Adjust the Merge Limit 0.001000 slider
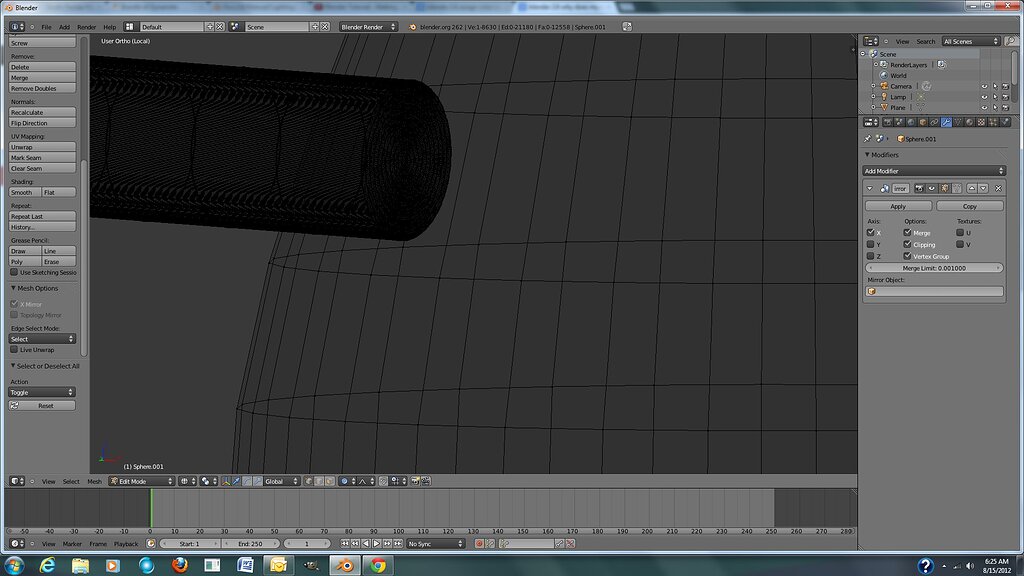This screenshot has height=576, width=1024. click(934, 268)
